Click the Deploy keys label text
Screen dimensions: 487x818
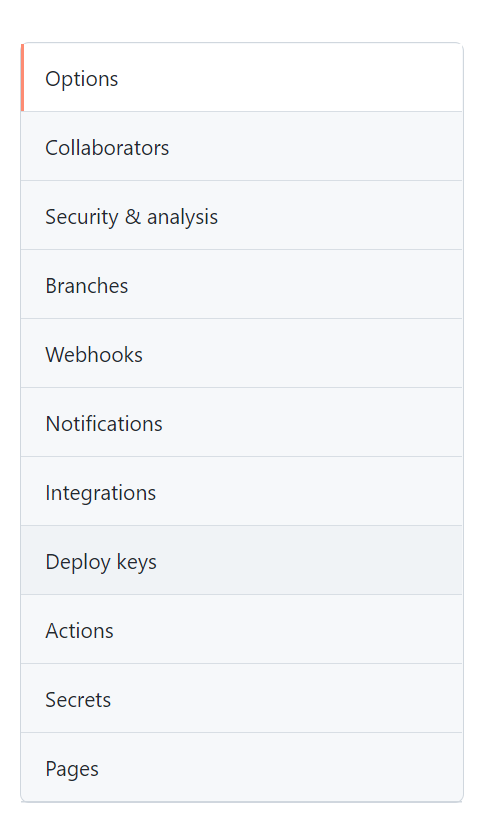coord(101,562)
